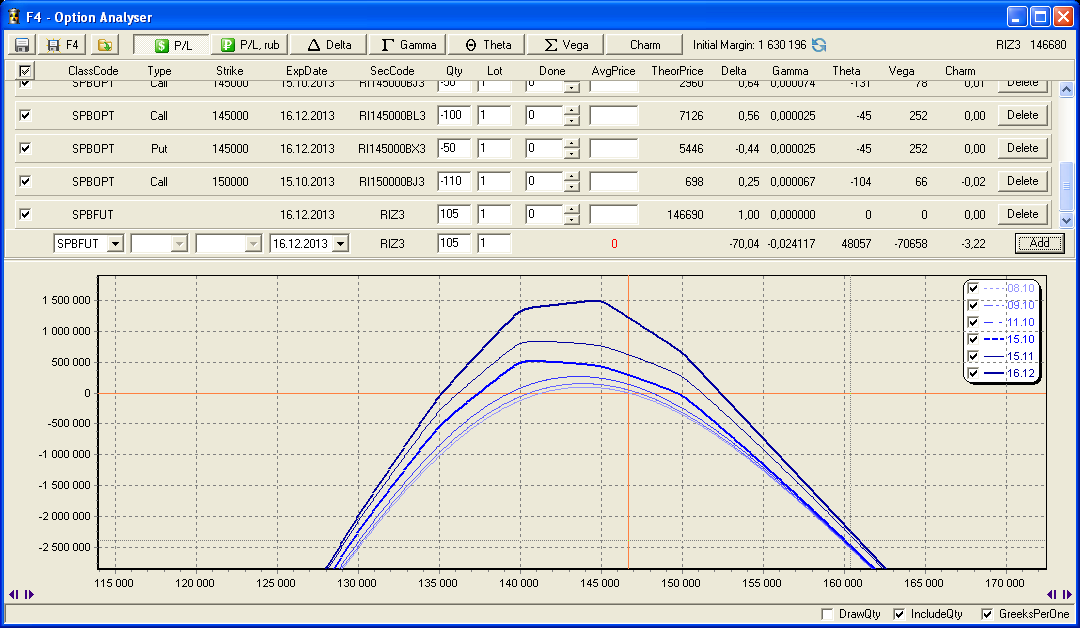
Task: Show the Theta chart
Action: (x=488, y=45)
